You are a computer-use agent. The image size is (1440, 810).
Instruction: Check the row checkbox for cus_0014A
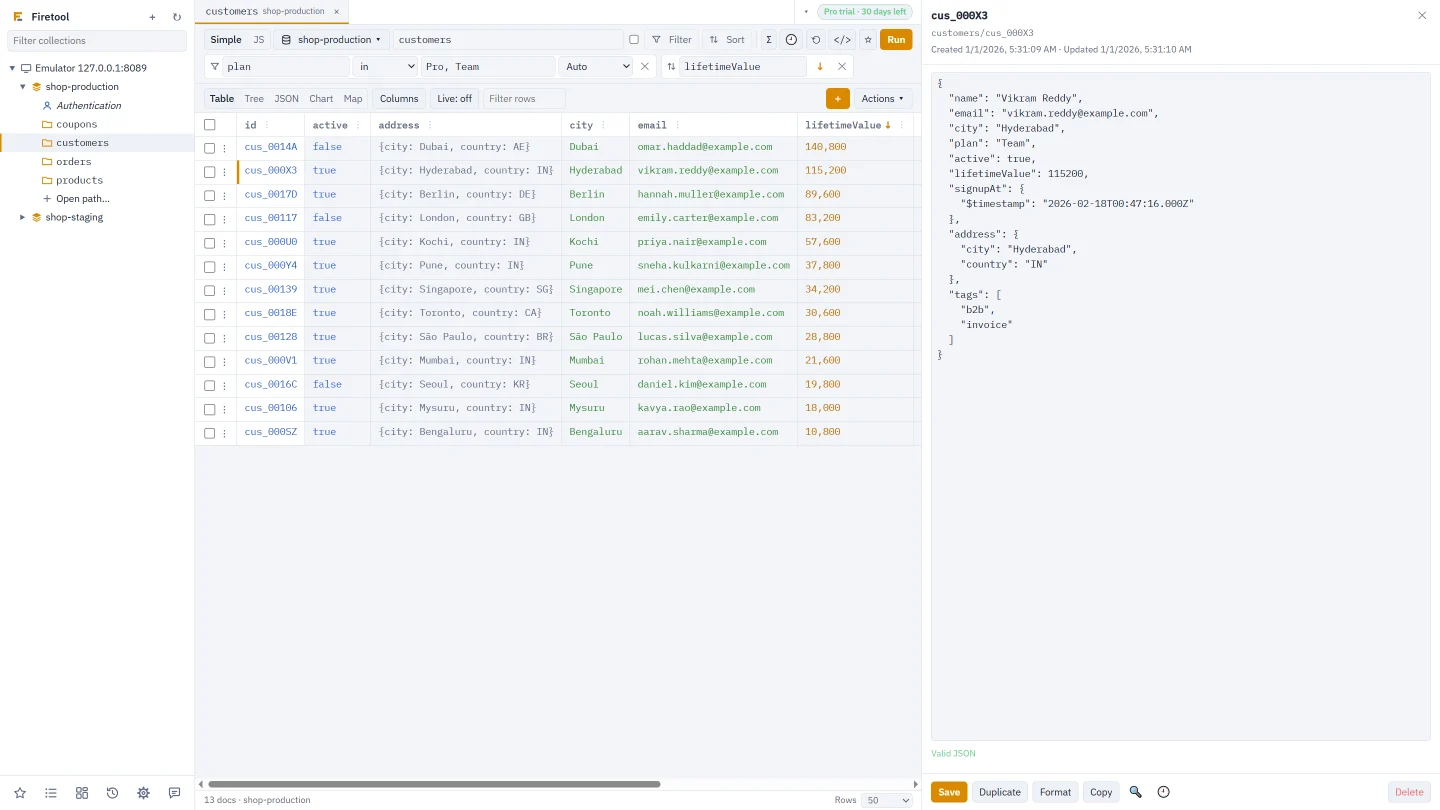[x=210, y=148]
